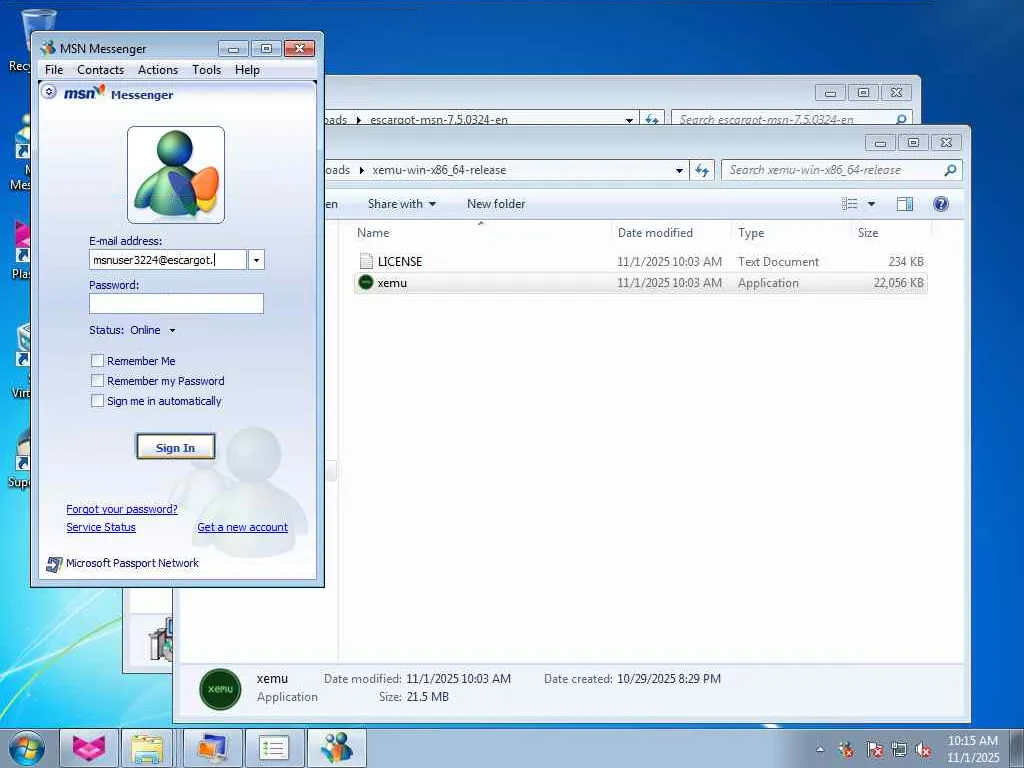This screenshot has width=1024, height=768.
Task: Click the Sign In button
Action: tap(175, 447)
